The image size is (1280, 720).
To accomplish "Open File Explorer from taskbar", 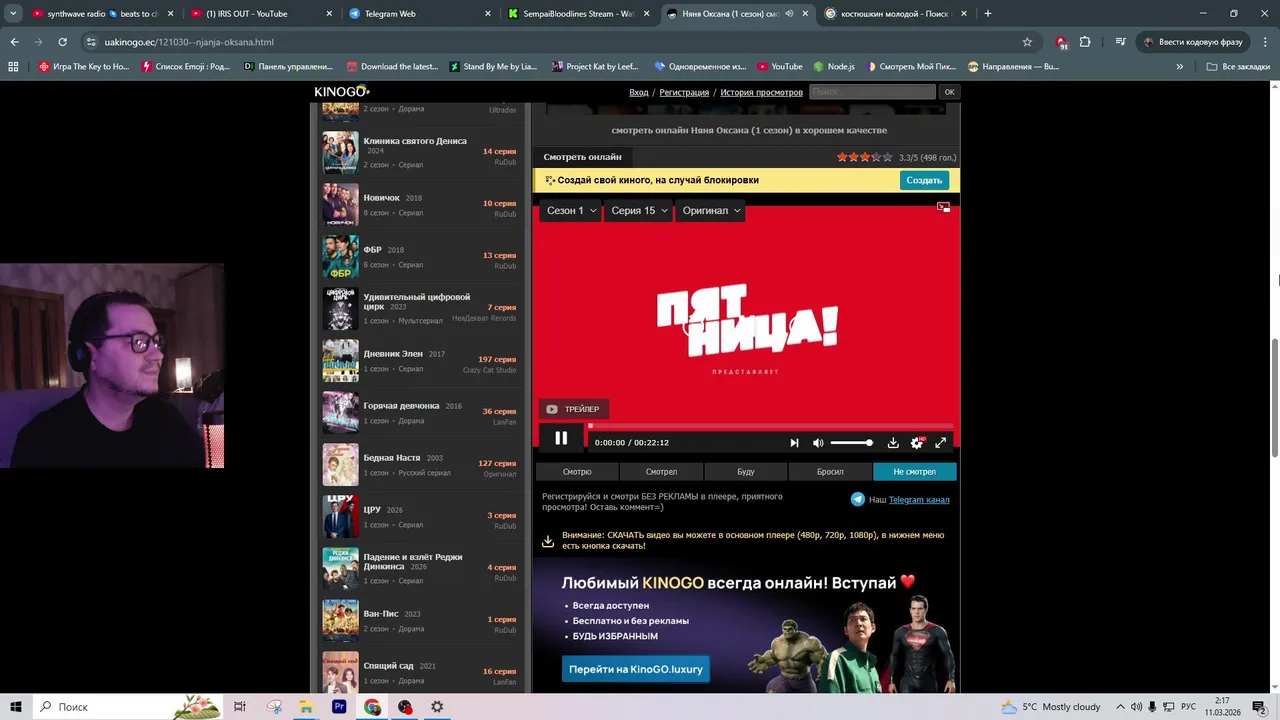I will click(306, 707).
